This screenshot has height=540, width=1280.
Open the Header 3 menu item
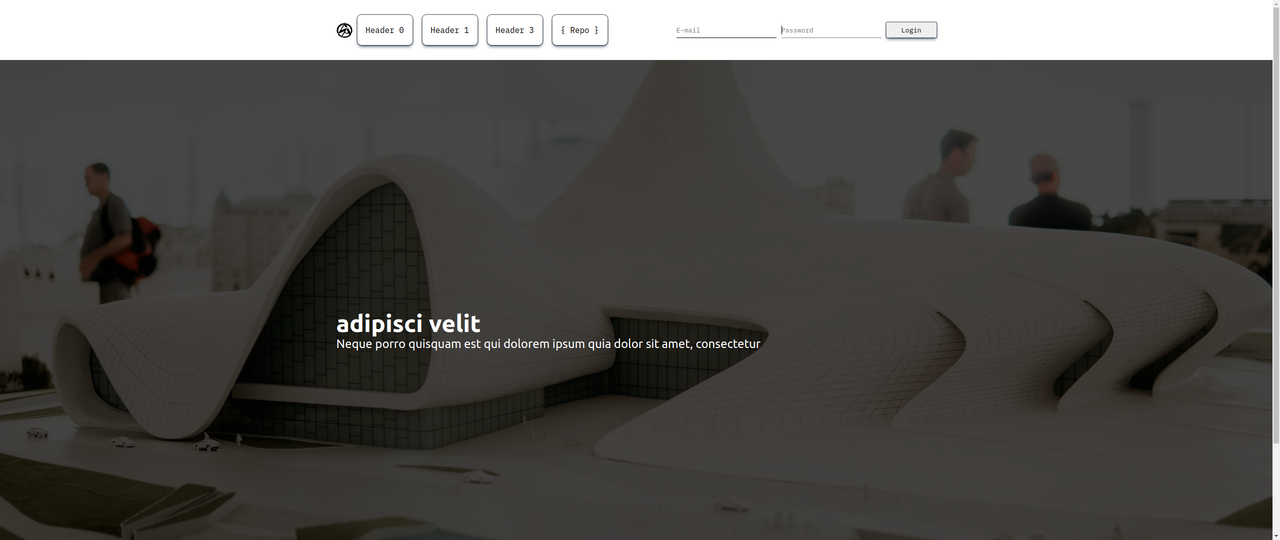515,30
